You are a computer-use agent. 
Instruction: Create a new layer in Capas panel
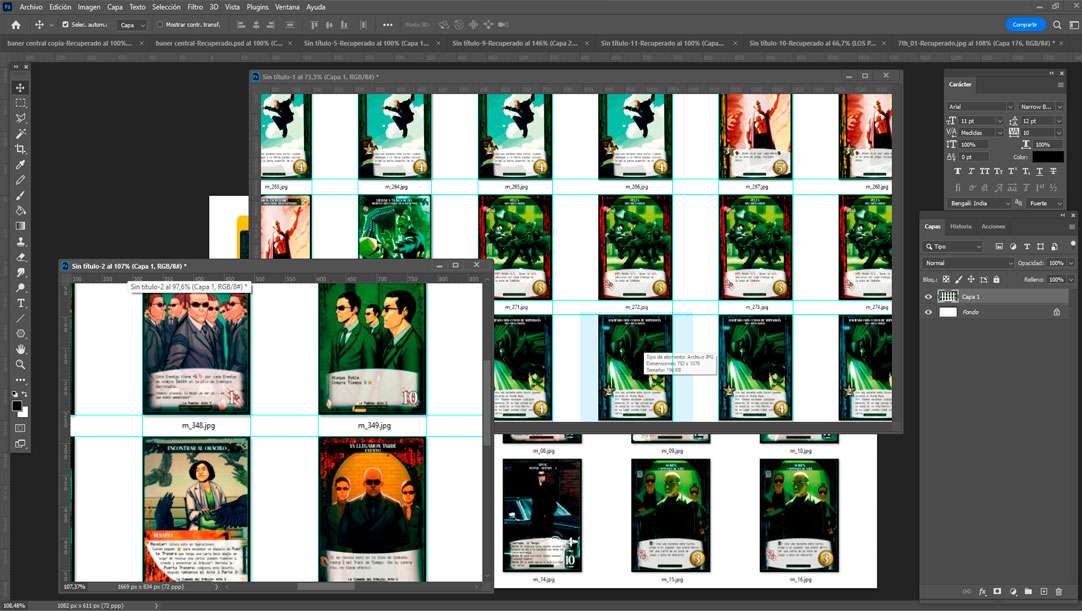(1043, 592)
